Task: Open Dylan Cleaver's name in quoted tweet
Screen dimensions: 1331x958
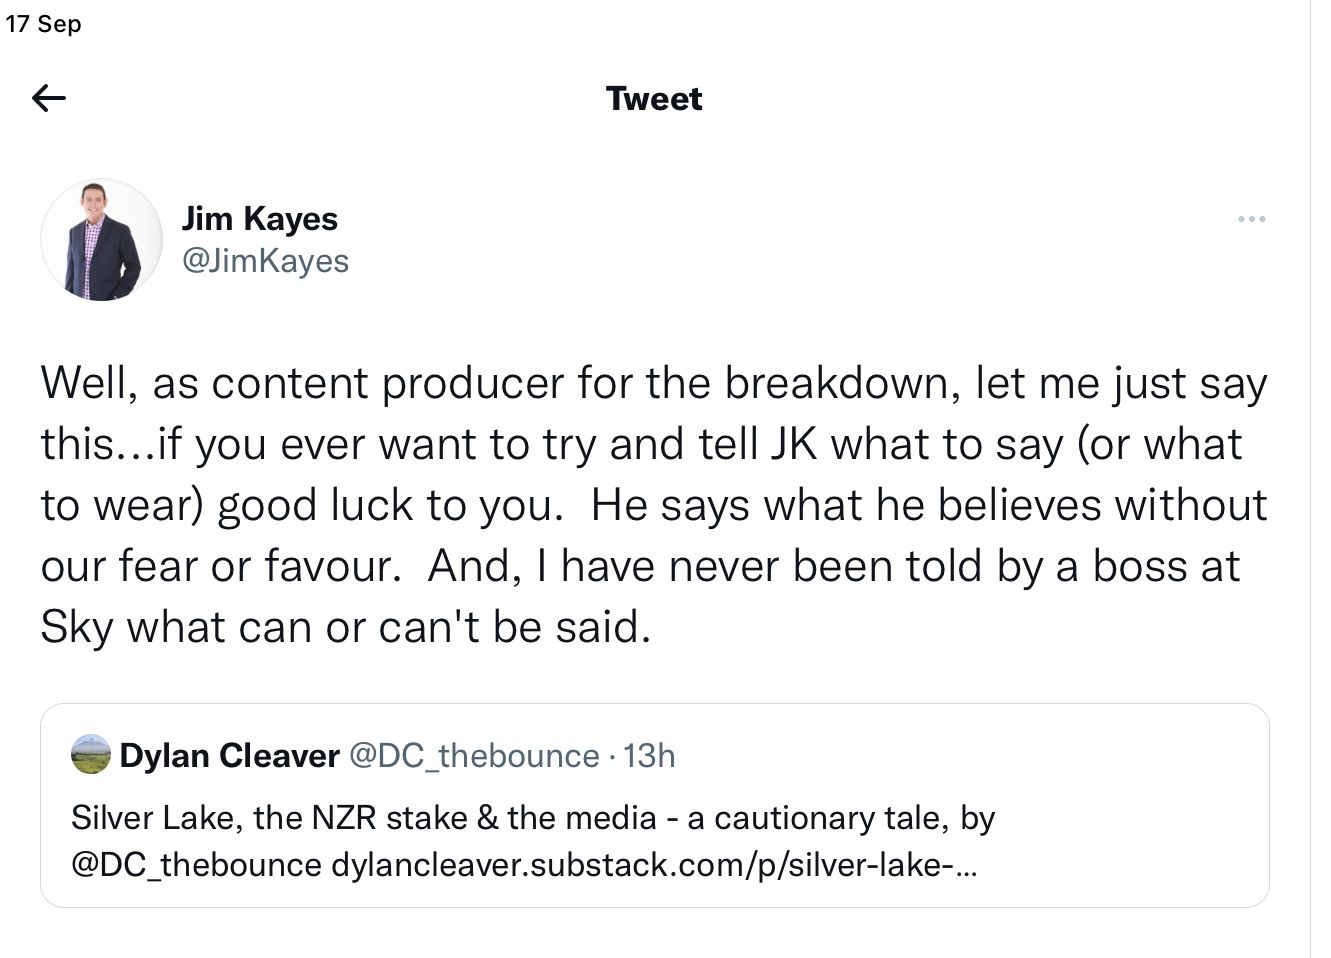Action: [x=229, y=755]
